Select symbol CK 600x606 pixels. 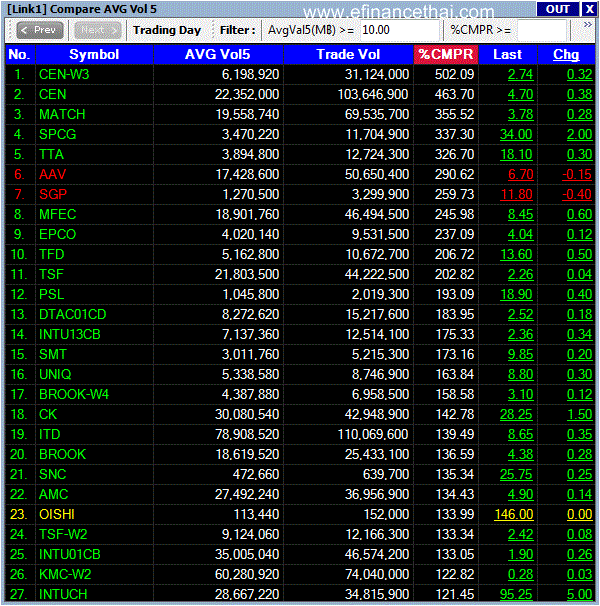[48, 415]
